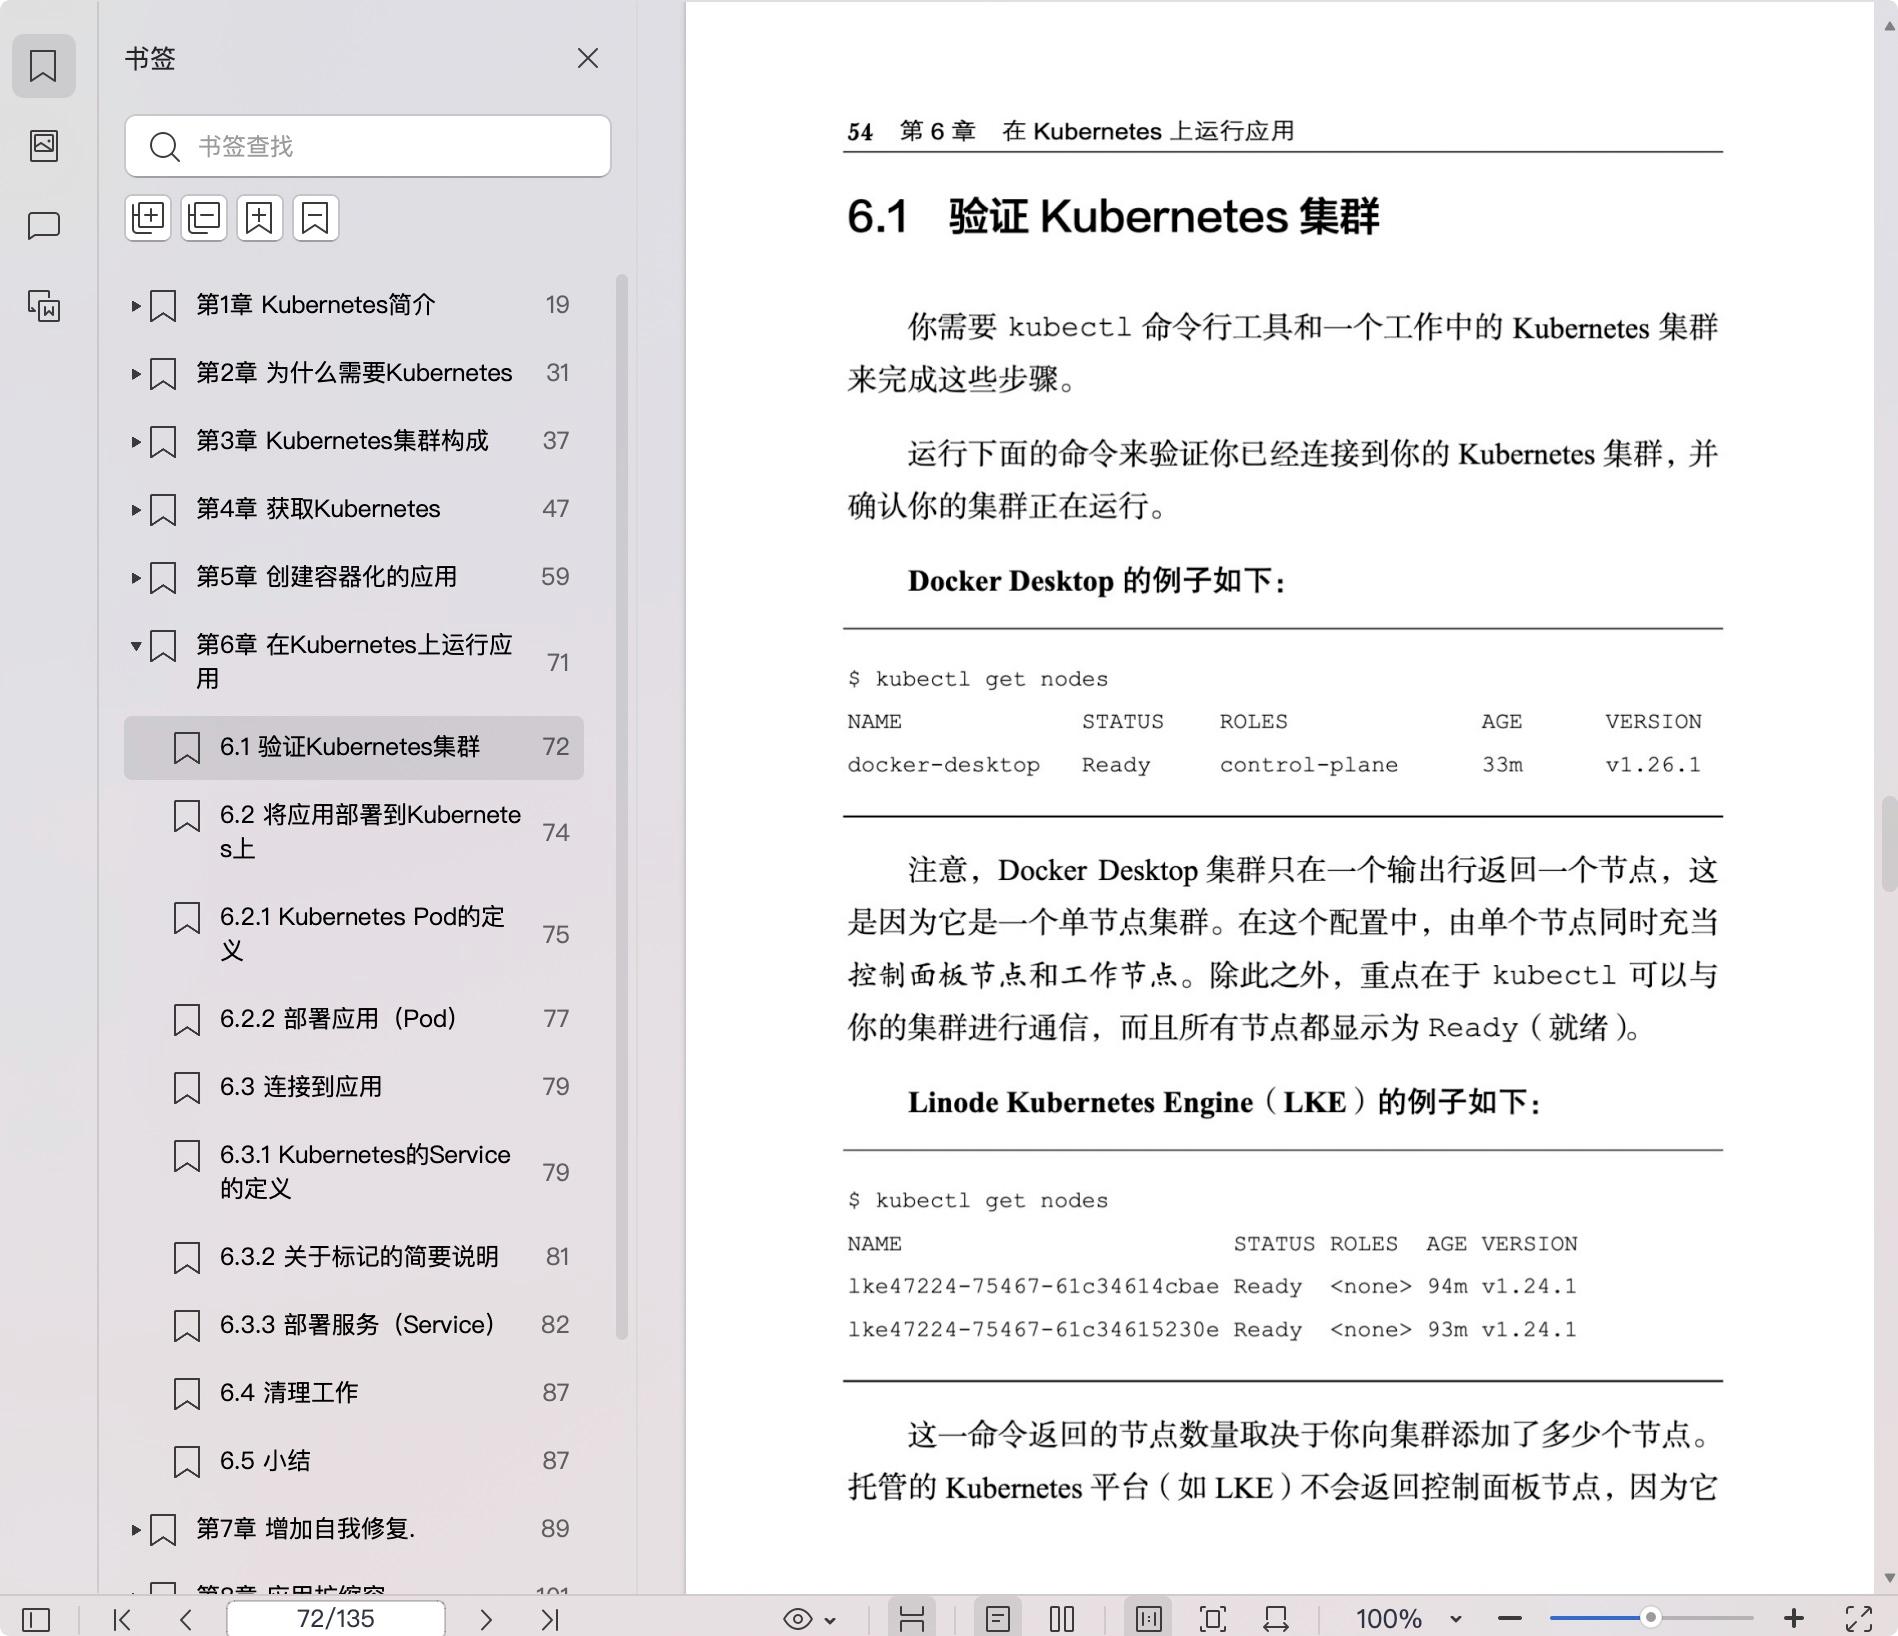Click the zoom slider handle
Viewport: 1898px width, 1636px height.
click(x=1651, y=1618)
